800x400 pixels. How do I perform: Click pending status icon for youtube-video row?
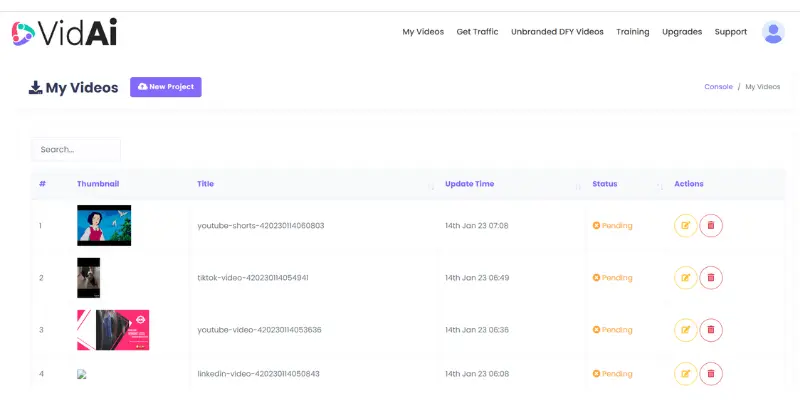(596, 330)
